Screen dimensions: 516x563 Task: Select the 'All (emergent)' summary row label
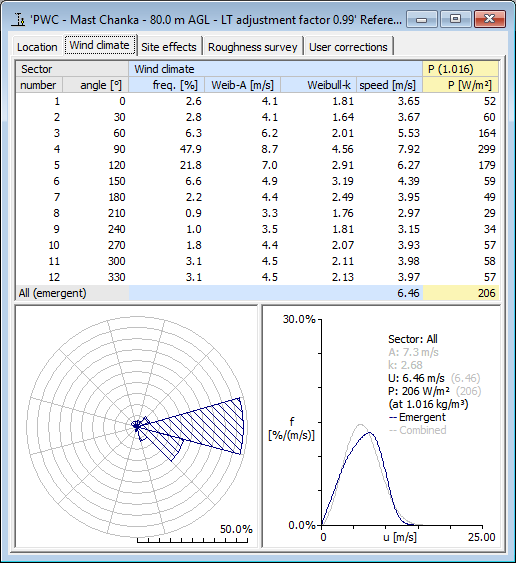coord(52,293)
